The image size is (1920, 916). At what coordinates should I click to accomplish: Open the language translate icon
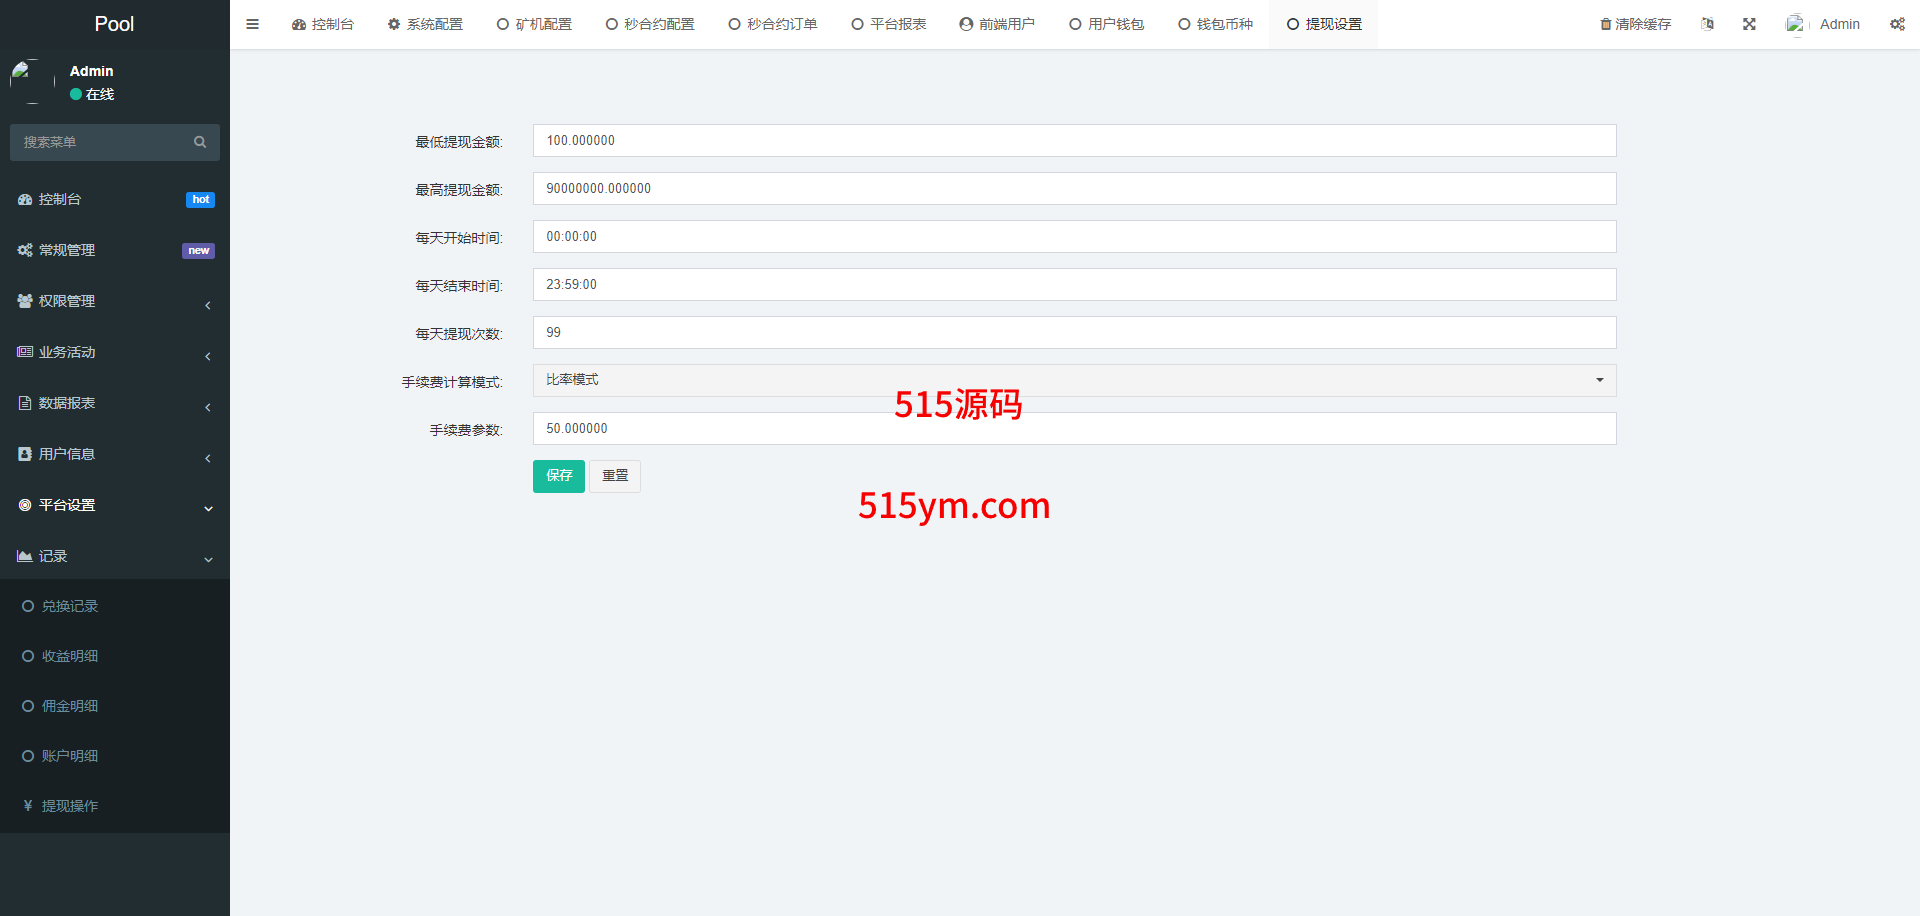click(1707, 24)
